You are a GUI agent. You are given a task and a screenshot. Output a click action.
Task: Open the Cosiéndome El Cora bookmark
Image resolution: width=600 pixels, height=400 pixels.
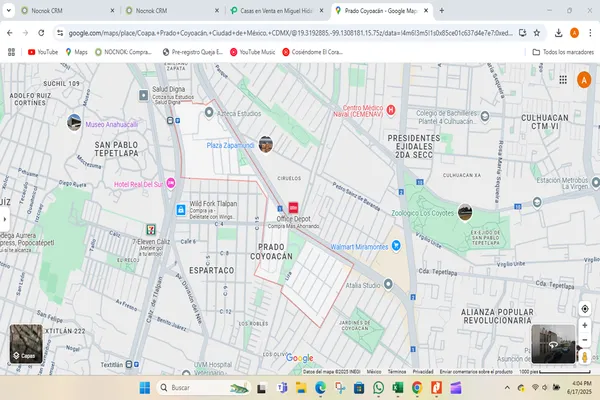point(312,52)
